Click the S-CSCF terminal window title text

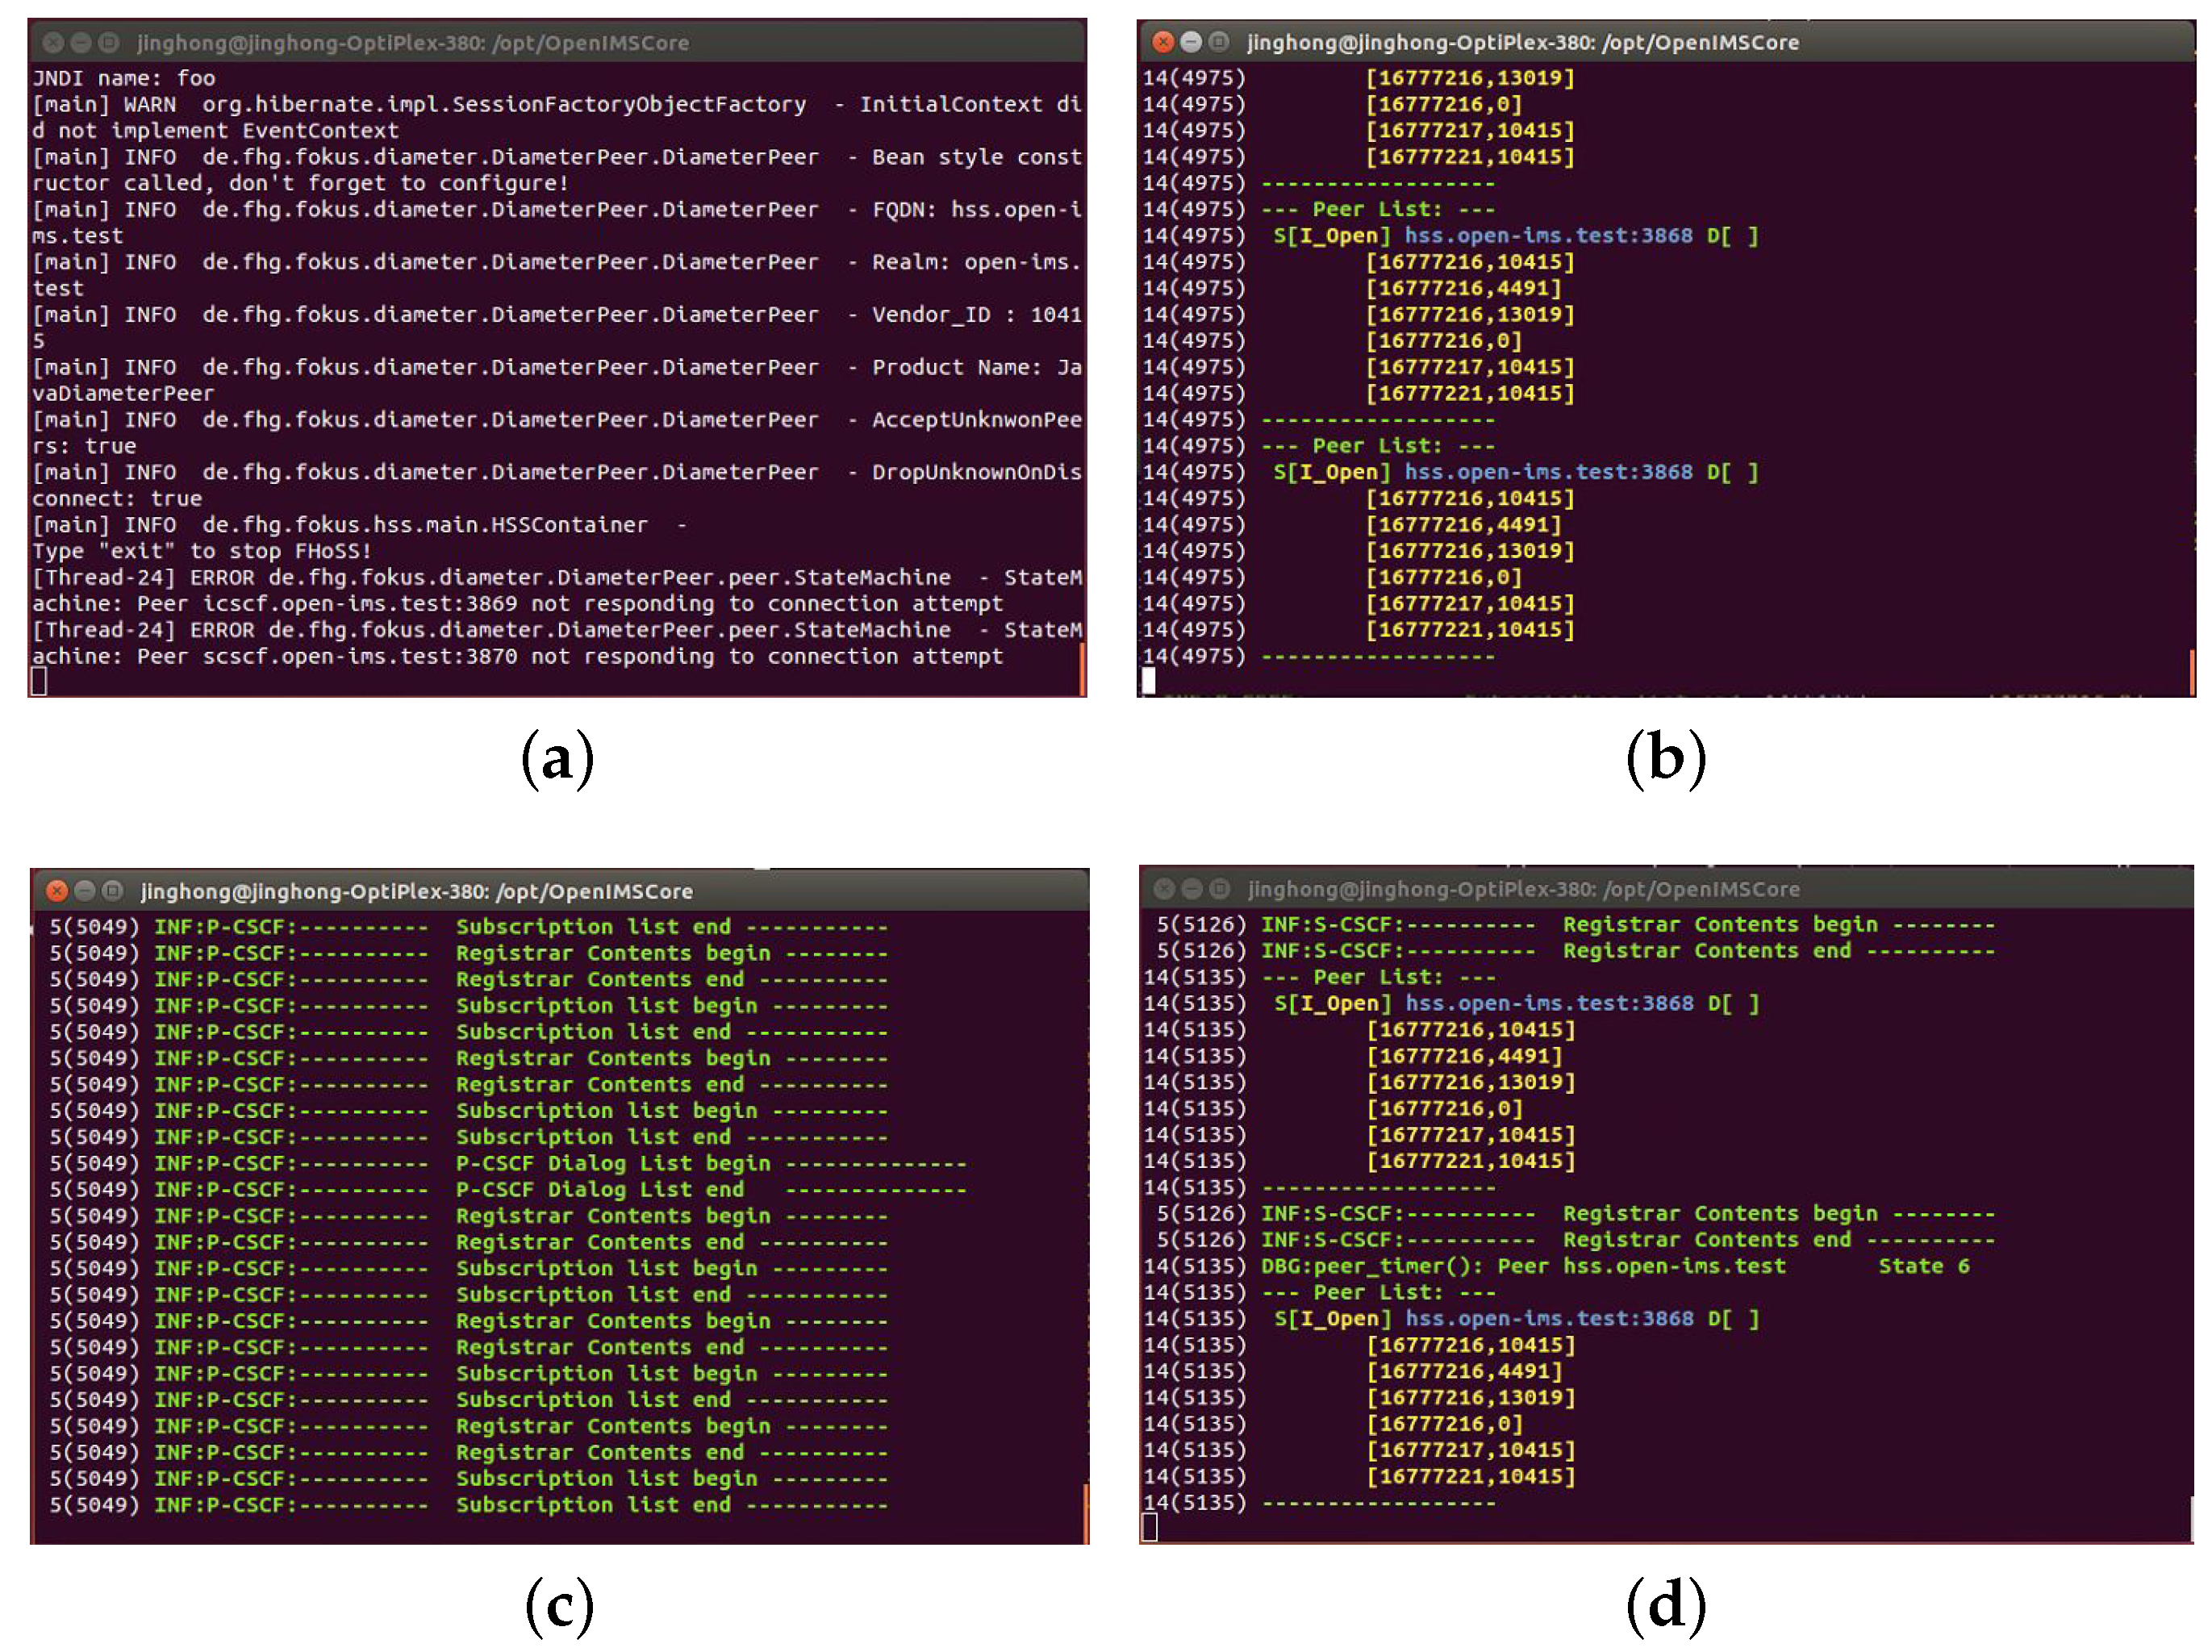click(1523, 889)
